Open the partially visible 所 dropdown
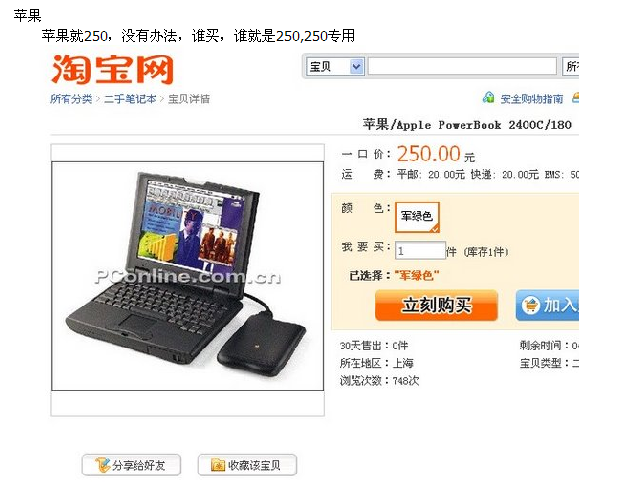This screenshot has height=488, width=622. (571, 67)
